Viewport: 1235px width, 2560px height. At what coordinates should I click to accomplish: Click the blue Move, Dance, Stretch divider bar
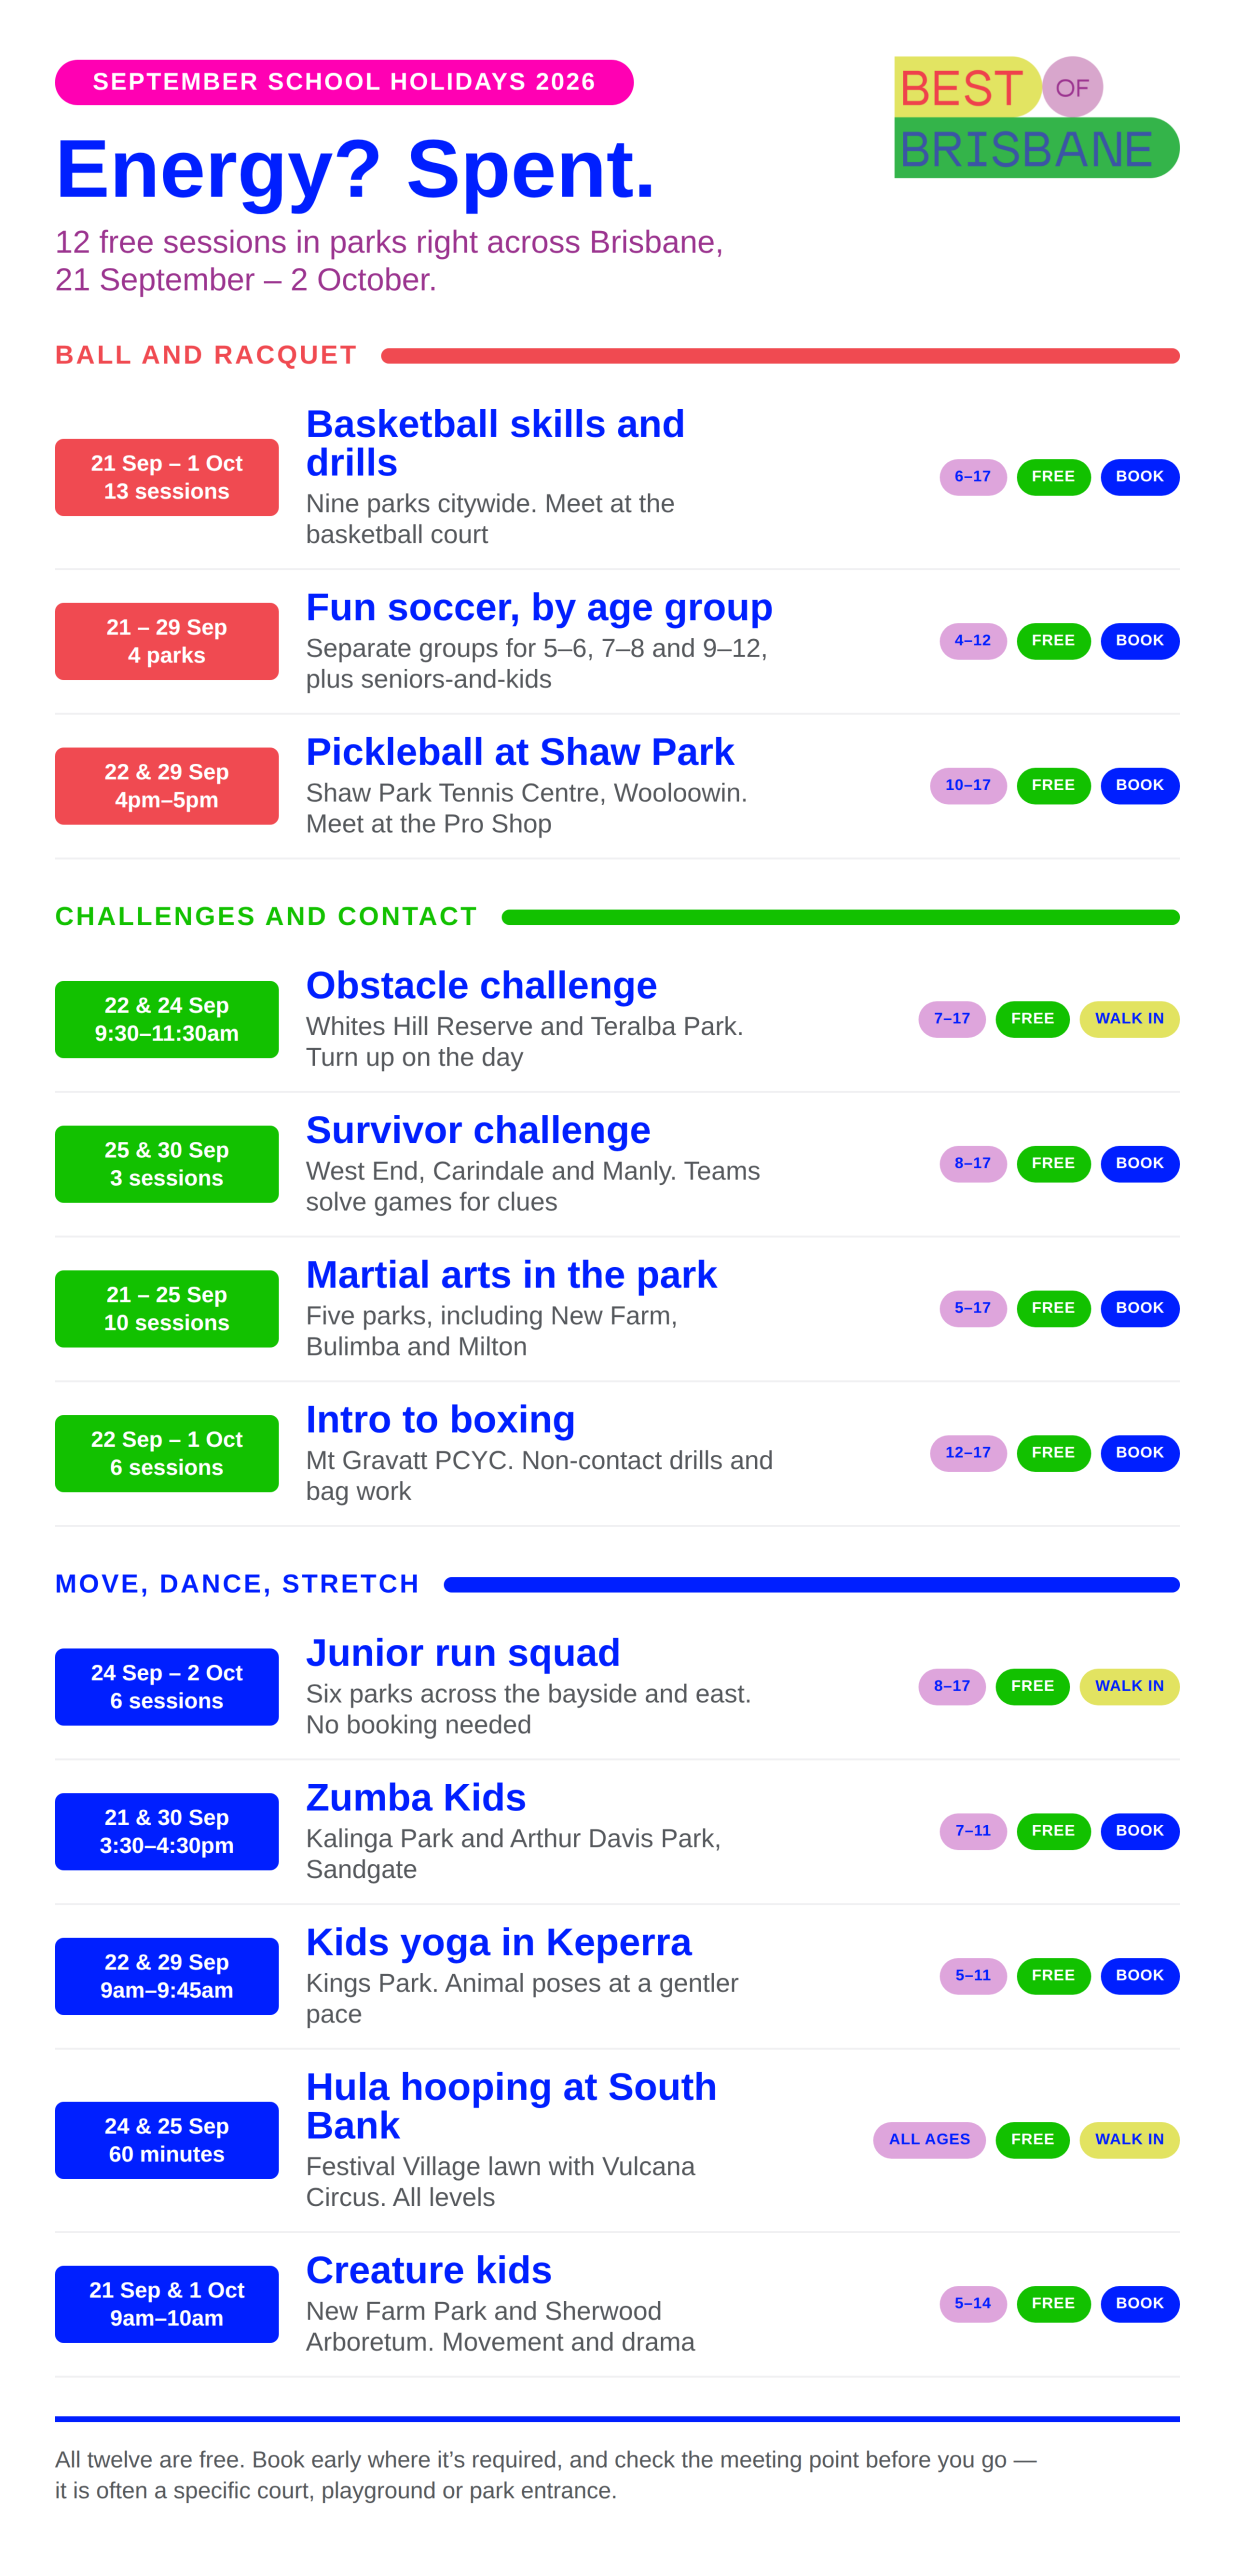pyautogui.click(x=811, y=1584)
